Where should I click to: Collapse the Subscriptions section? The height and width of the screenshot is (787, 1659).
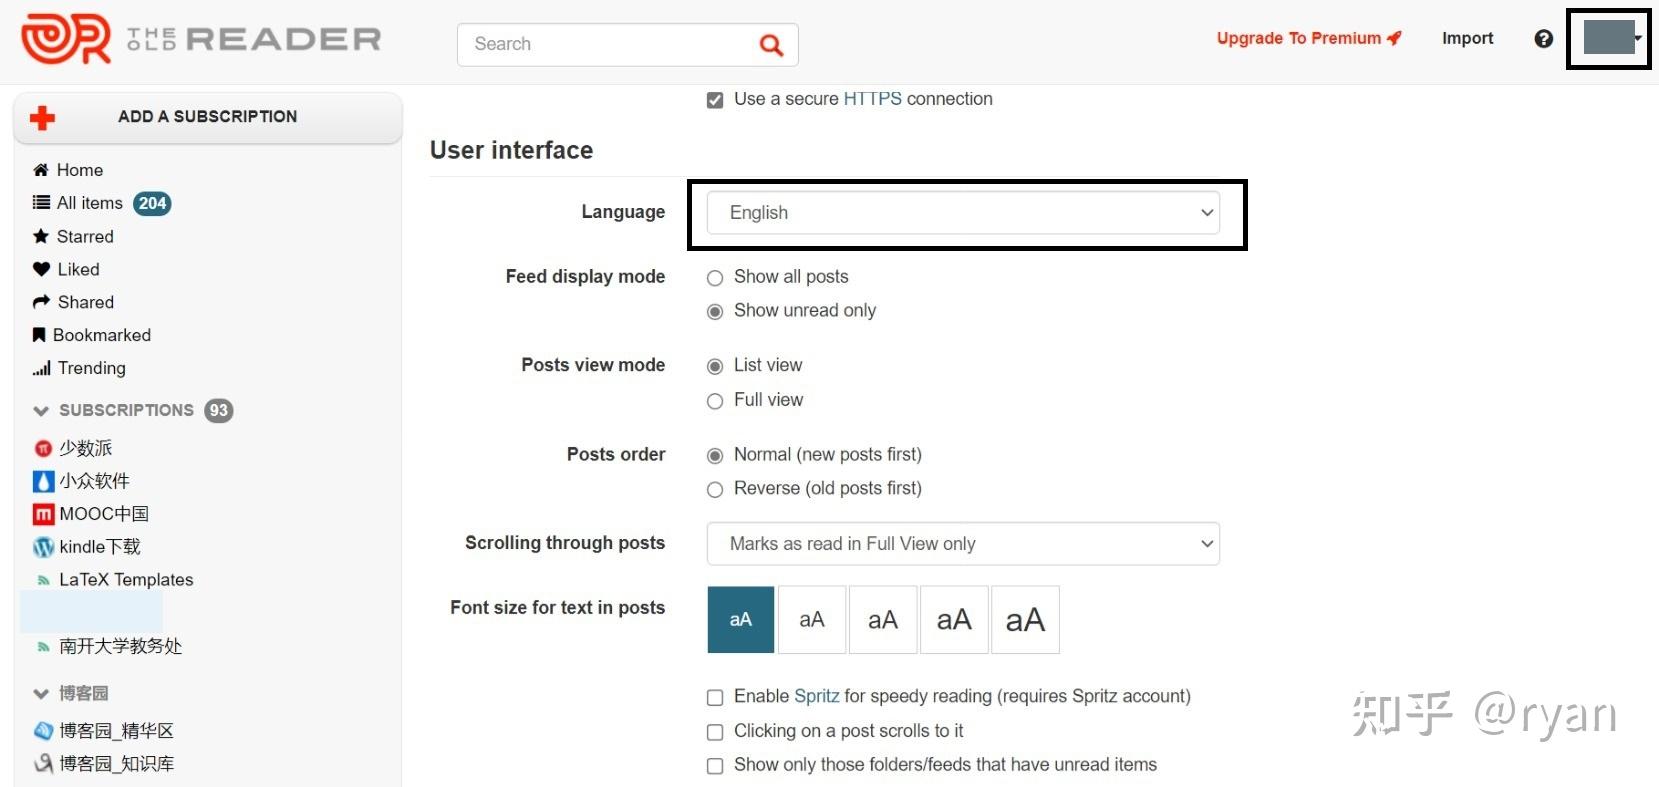point(41,411)
